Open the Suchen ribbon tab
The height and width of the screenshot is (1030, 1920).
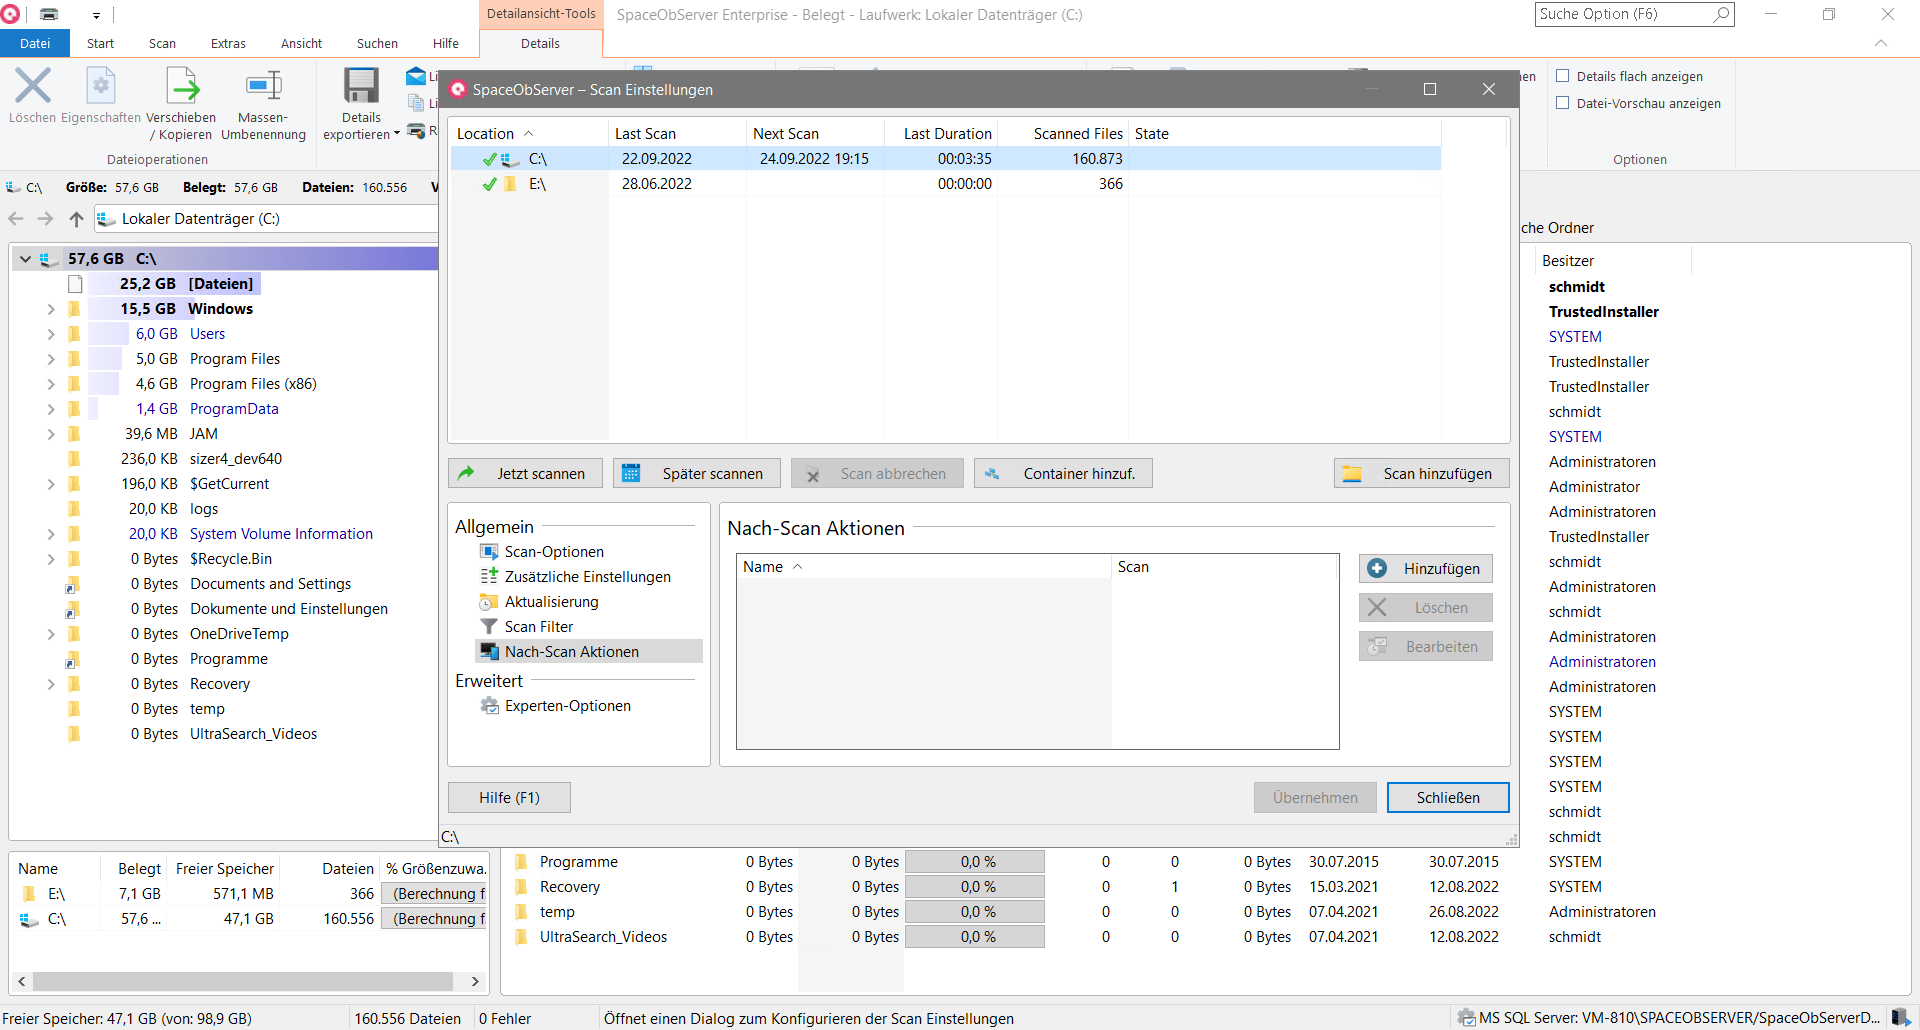pos(377,43)
